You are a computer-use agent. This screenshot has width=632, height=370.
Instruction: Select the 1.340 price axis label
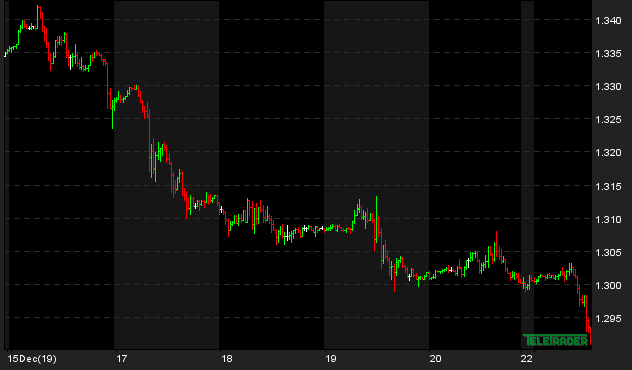[x=608, y=21]
